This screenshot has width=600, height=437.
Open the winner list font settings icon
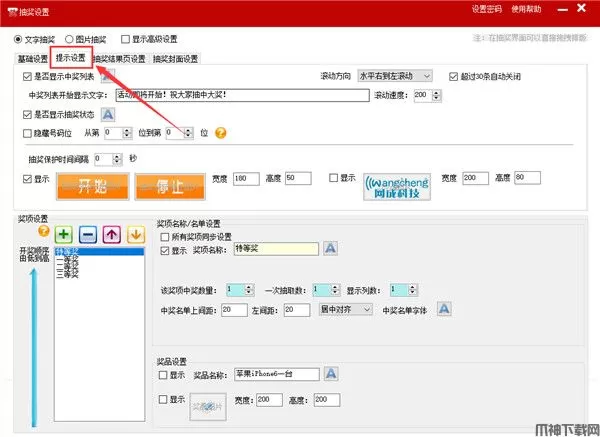[445, 310]
